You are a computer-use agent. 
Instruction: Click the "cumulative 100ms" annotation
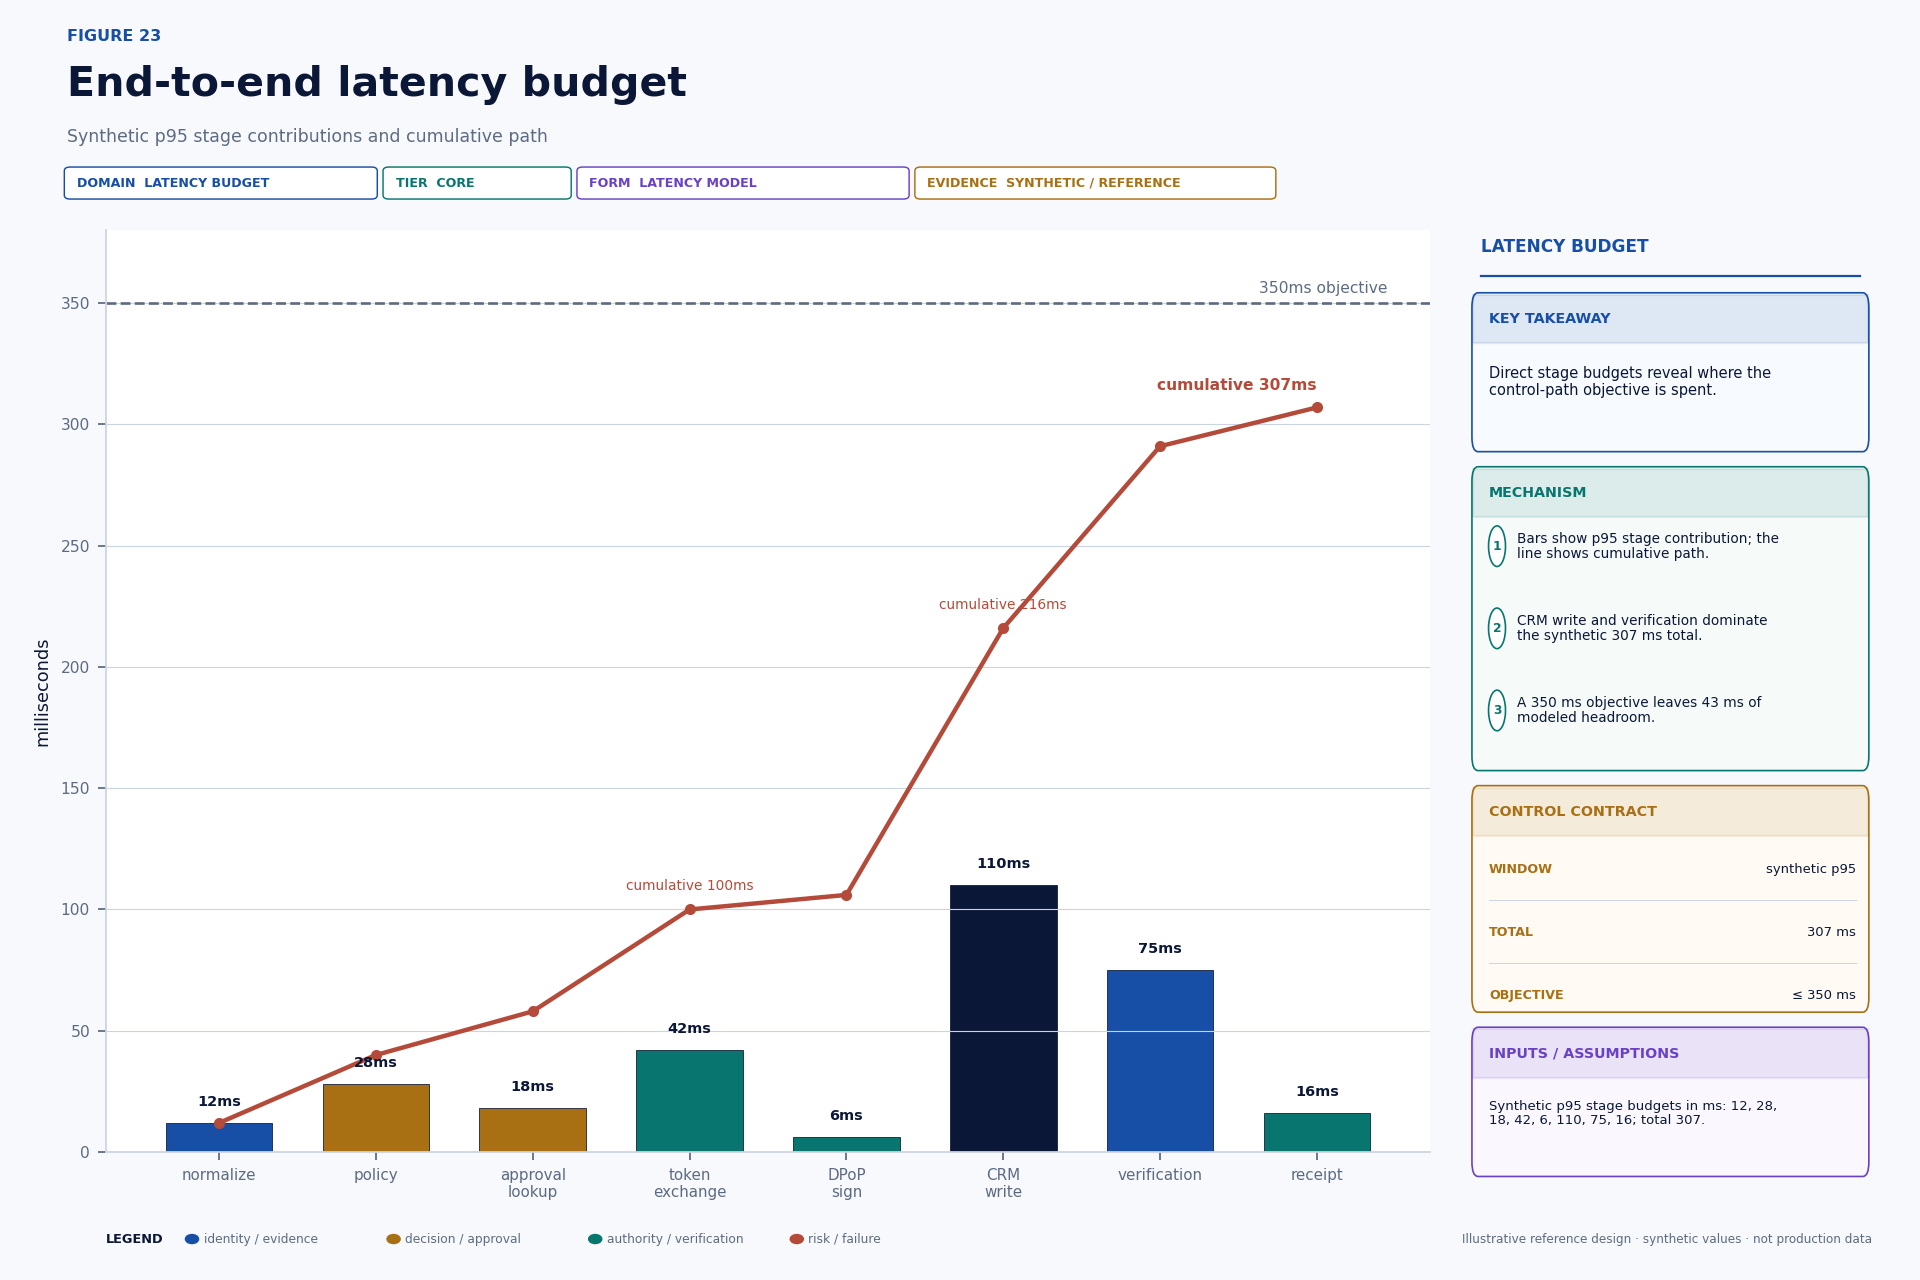tap(690, 886)
